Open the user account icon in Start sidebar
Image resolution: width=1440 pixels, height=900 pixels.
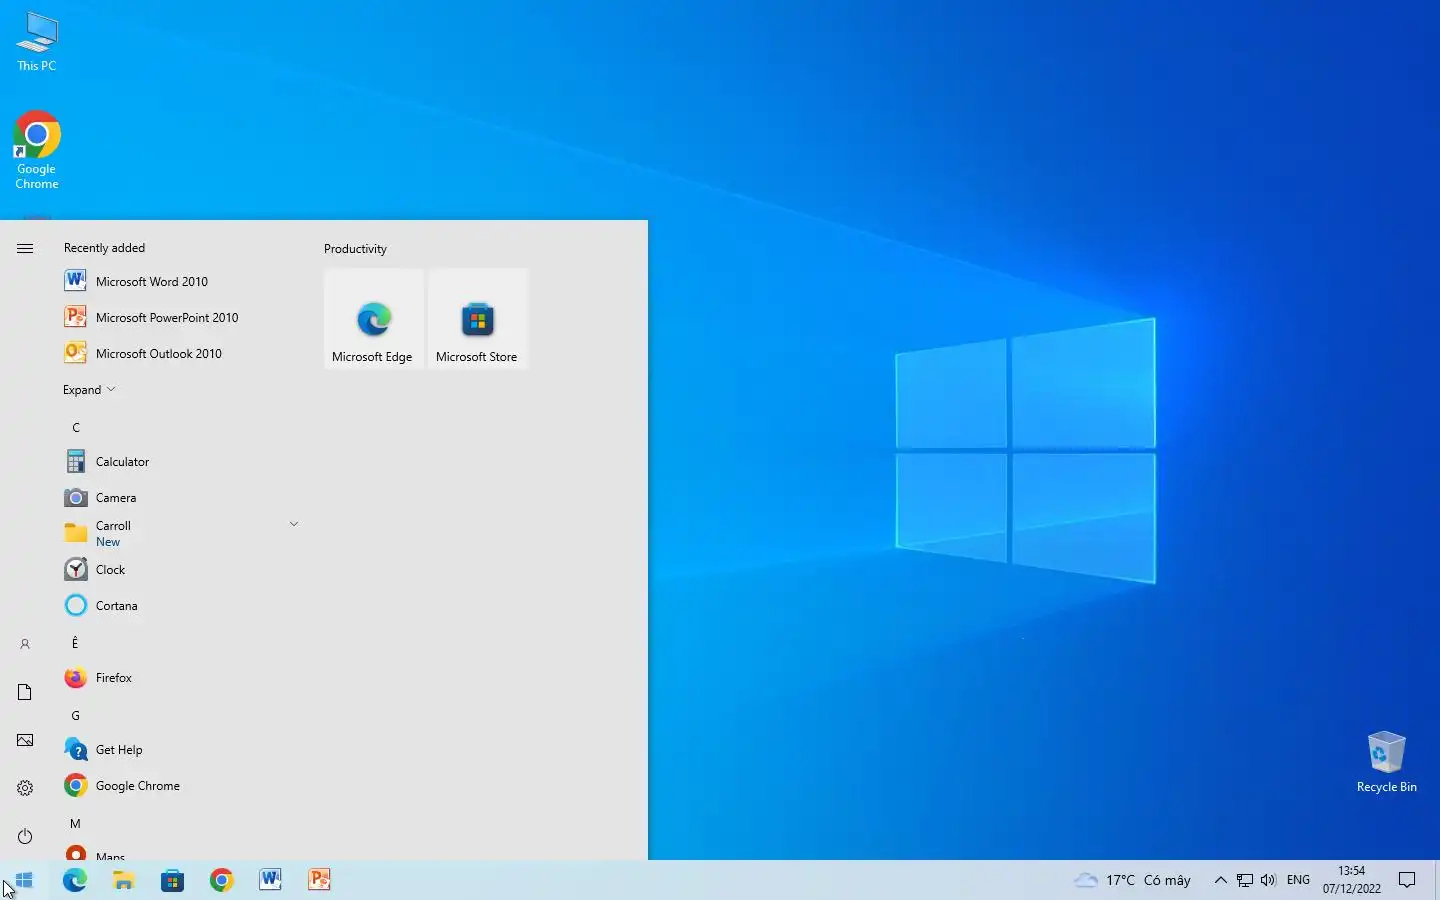click(25, 644)
